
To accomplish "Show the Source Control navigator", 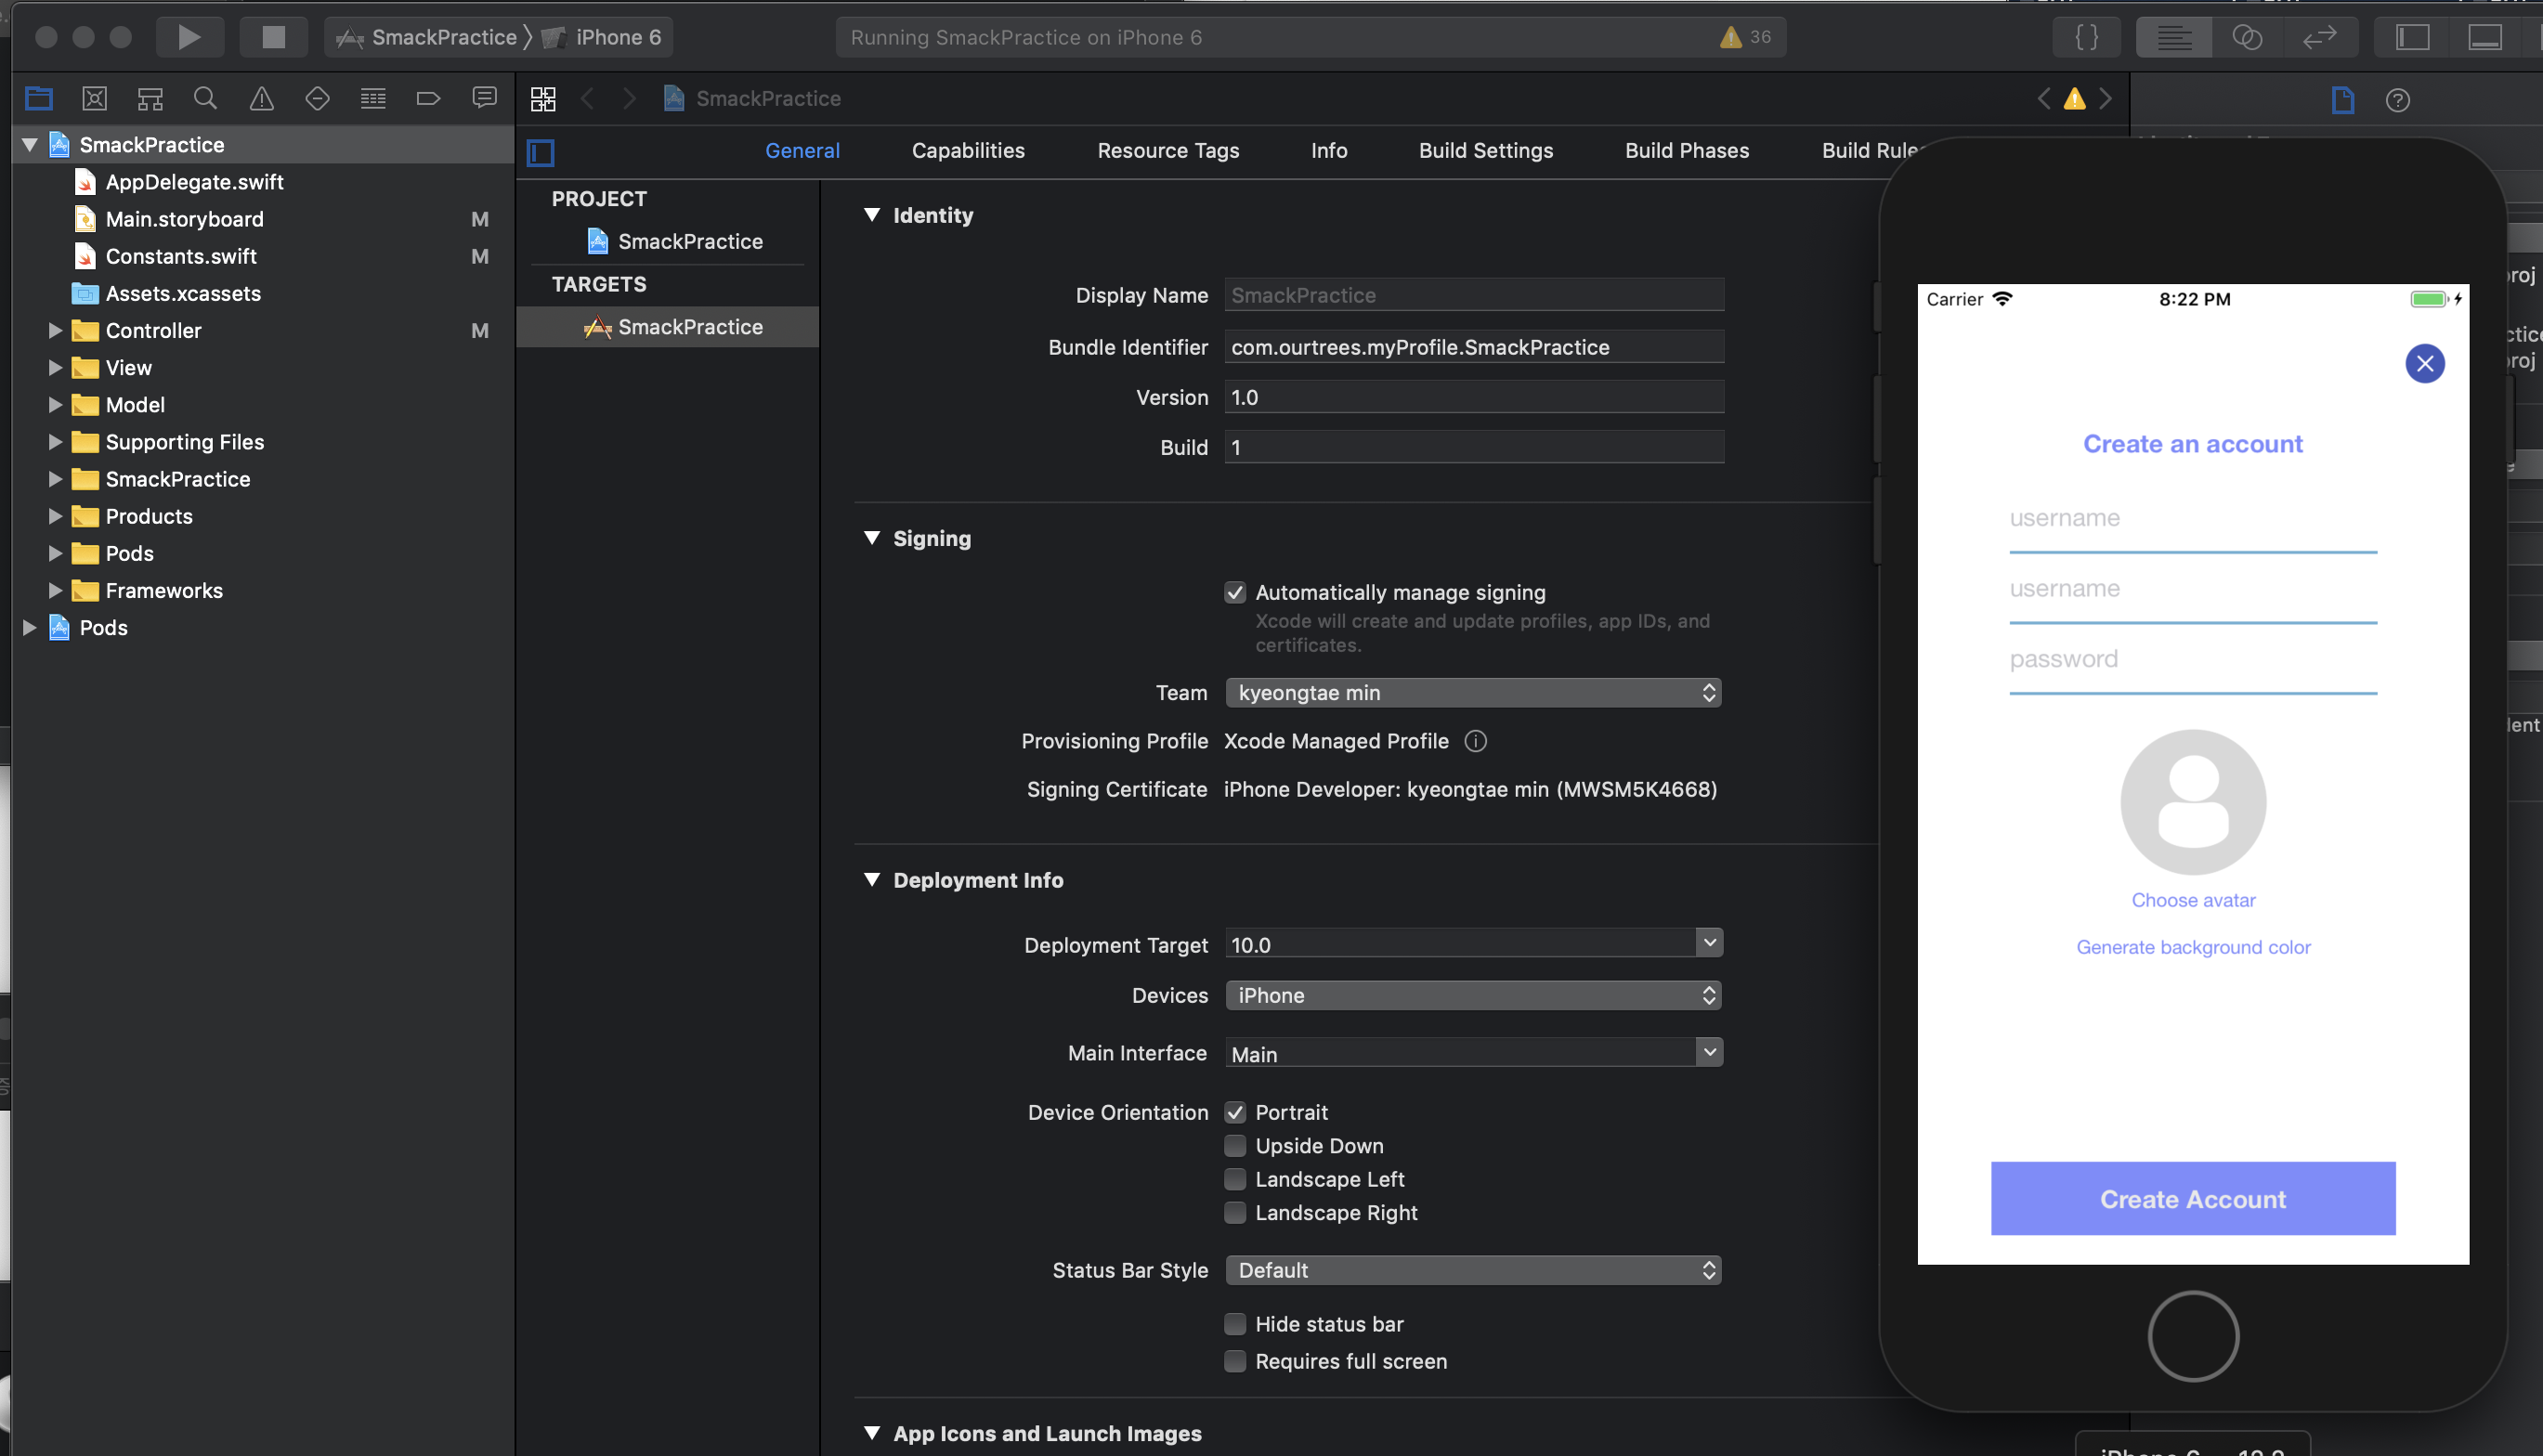I will tap(94, 98).
